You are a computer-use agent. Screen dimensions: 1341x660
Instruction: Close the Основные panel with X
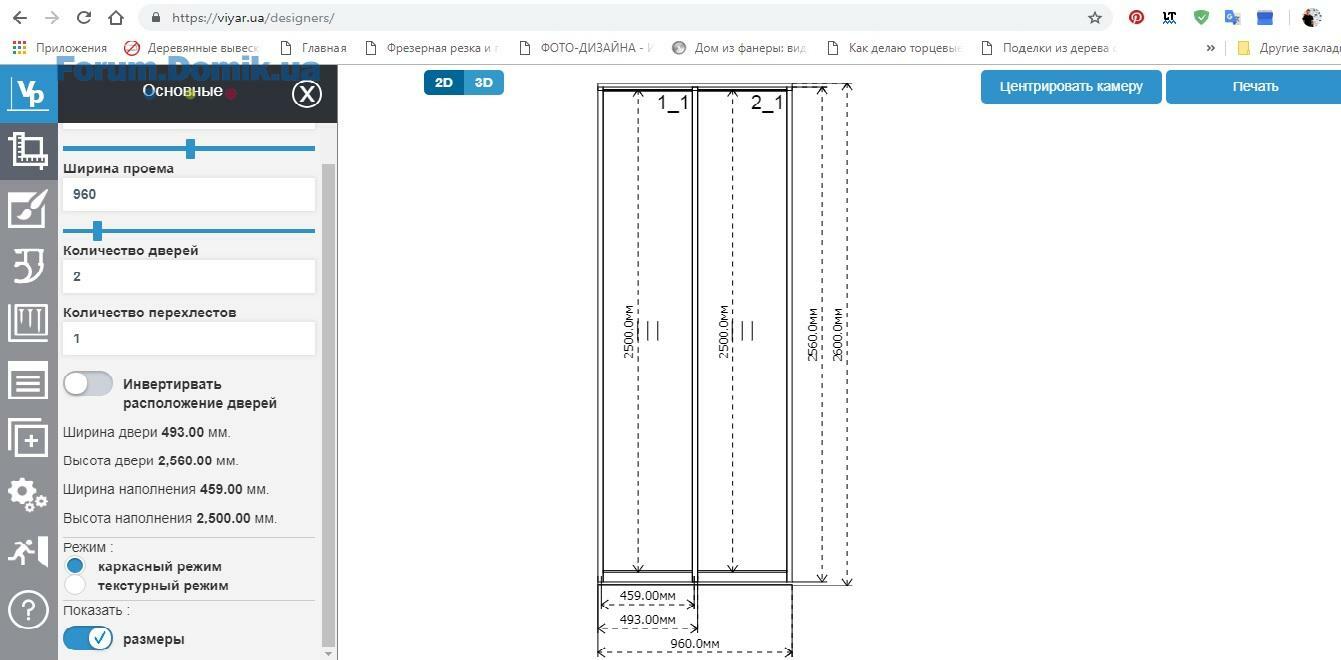point(306,94)
